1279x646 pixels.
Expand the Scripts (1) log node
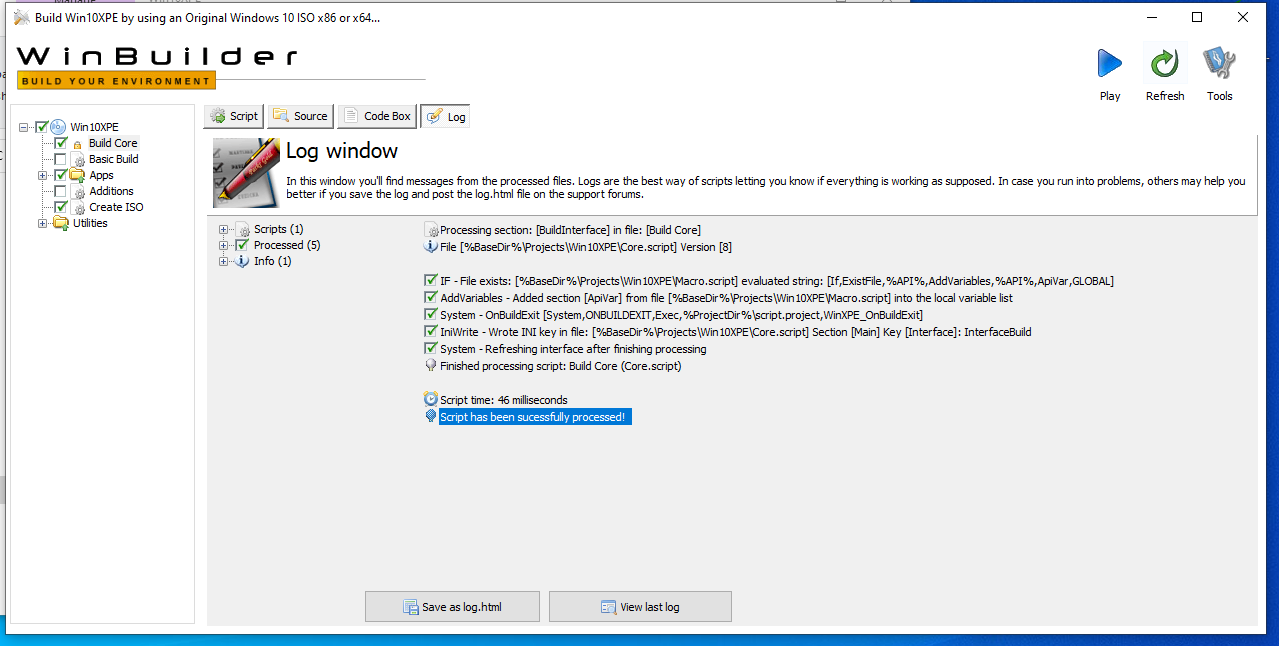pos(224,230)
